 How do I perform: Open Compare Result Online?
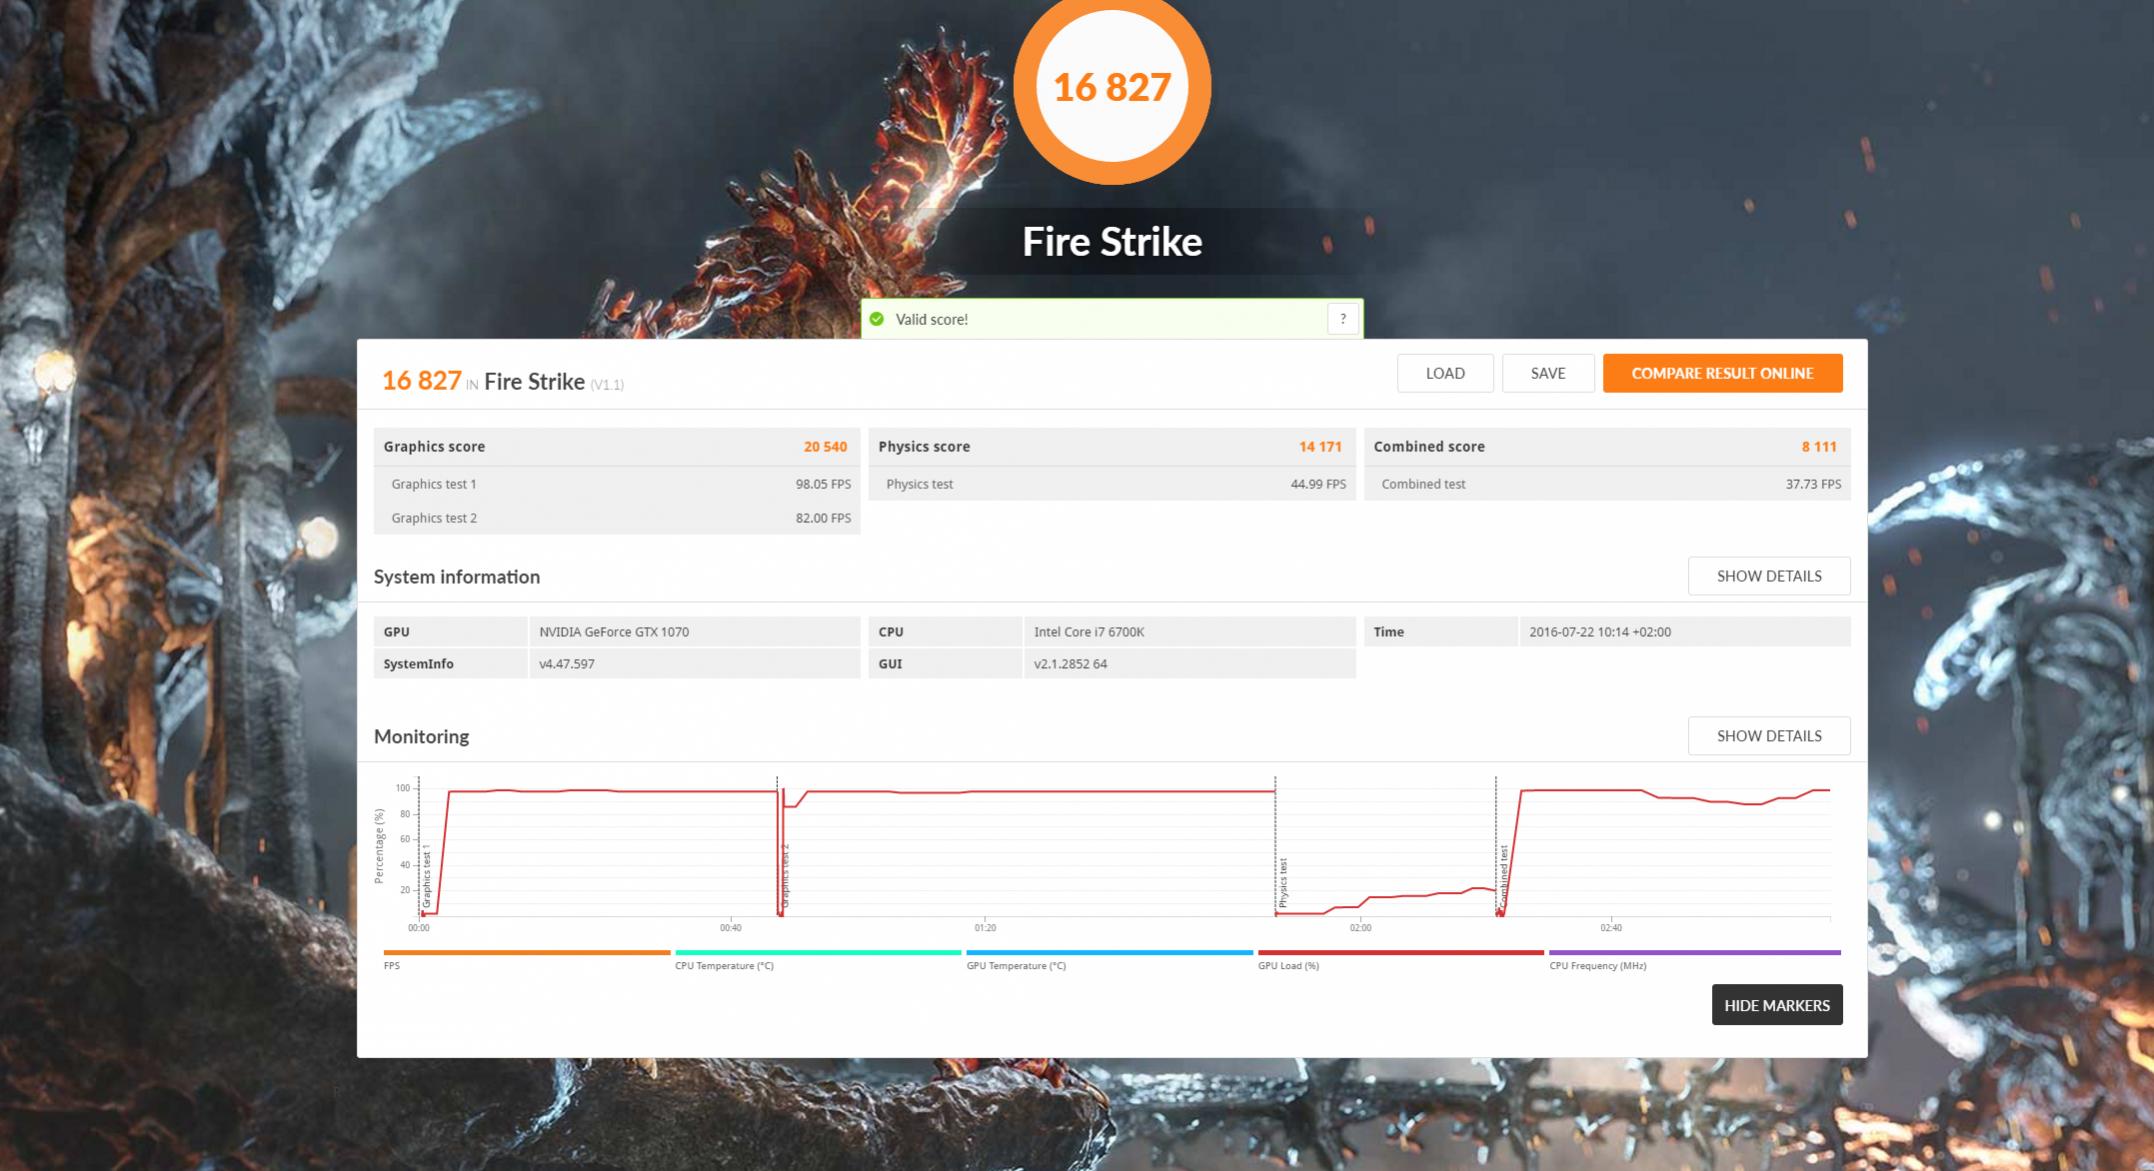coord(1721,373)
